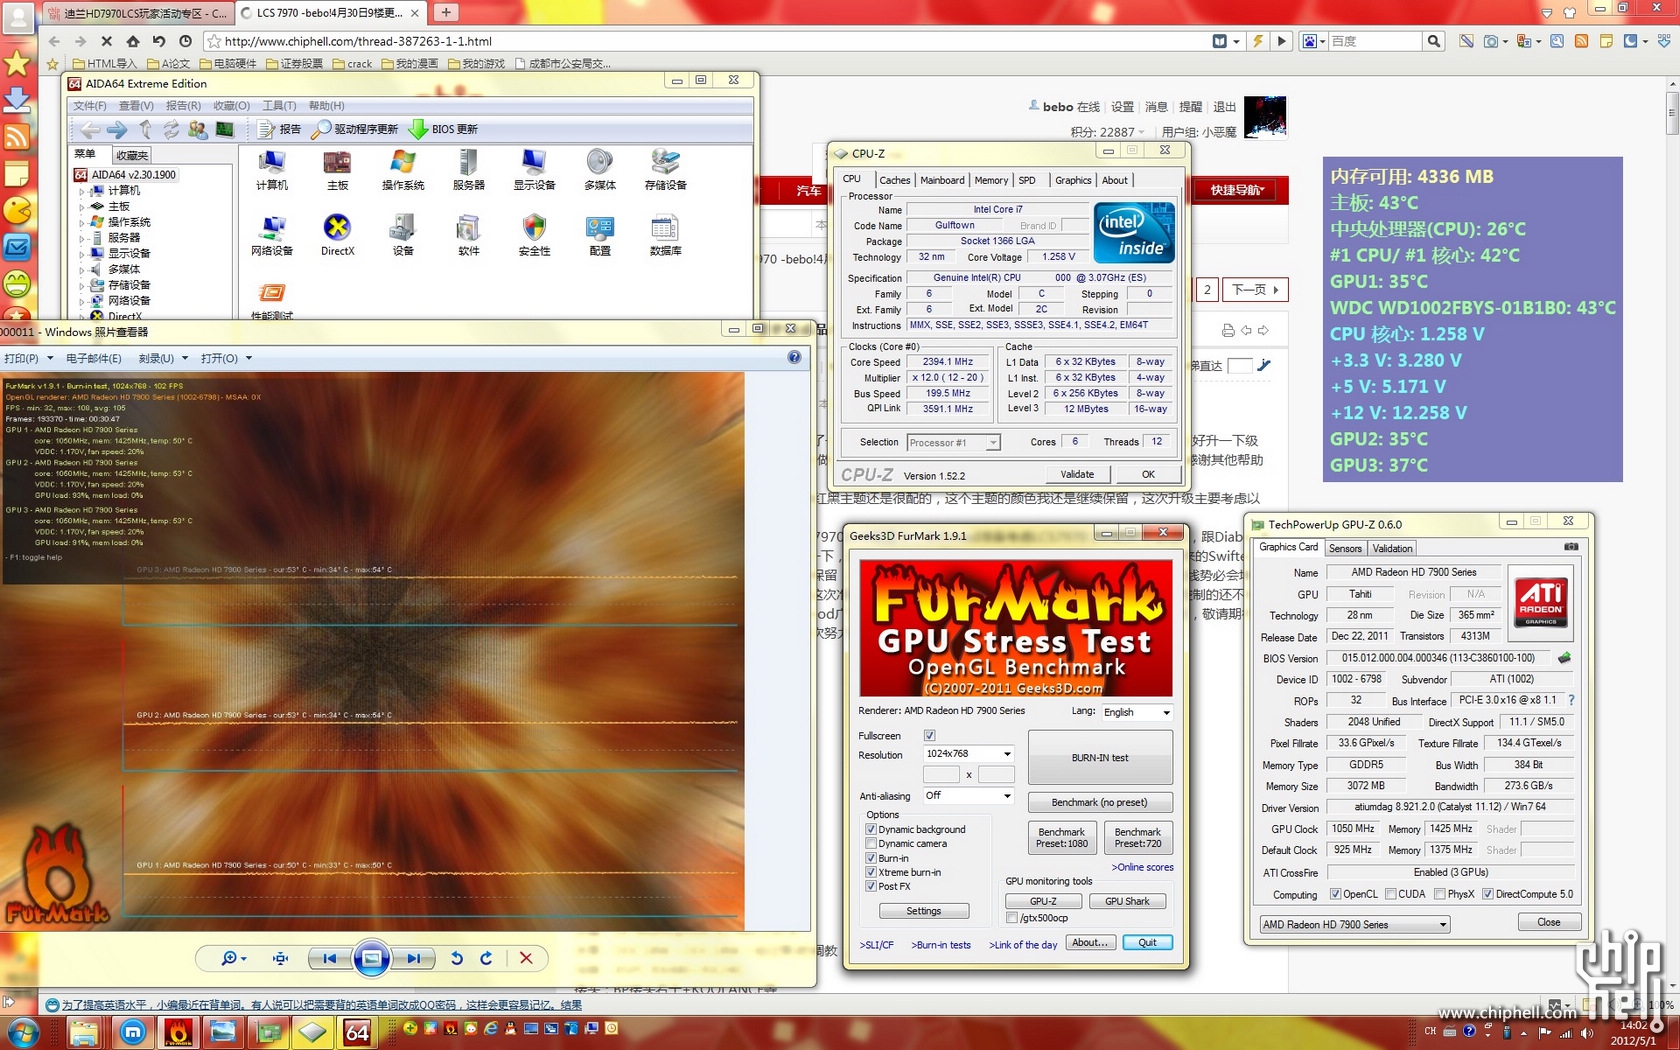This screenshot has width=1680, height=1050.
Task: Enable Dynamic camera checkbox in FurMark
Action: coord(871,844)
